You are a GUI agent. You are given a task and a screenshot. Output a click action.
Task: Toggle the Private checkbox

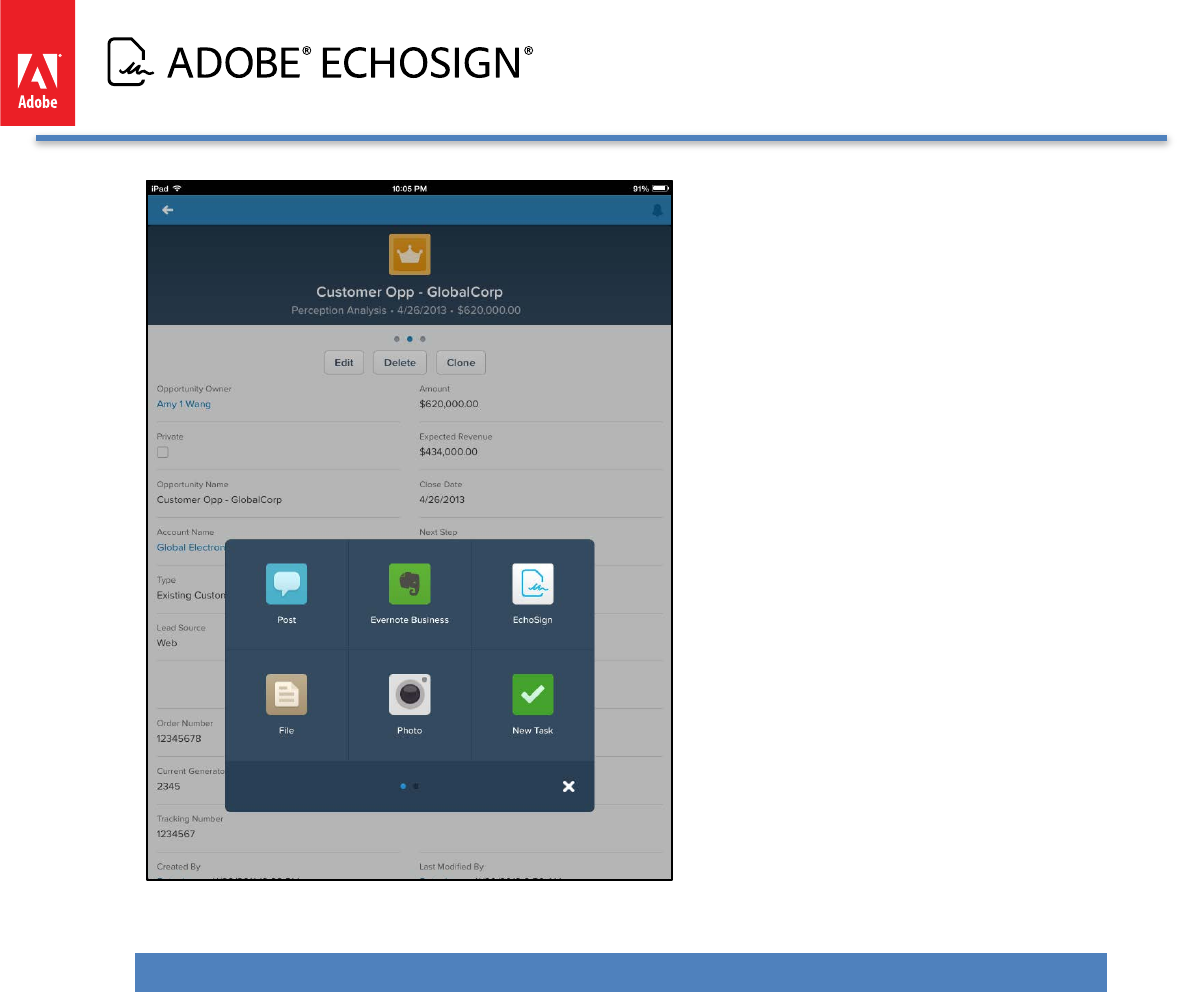pos(163,452)
